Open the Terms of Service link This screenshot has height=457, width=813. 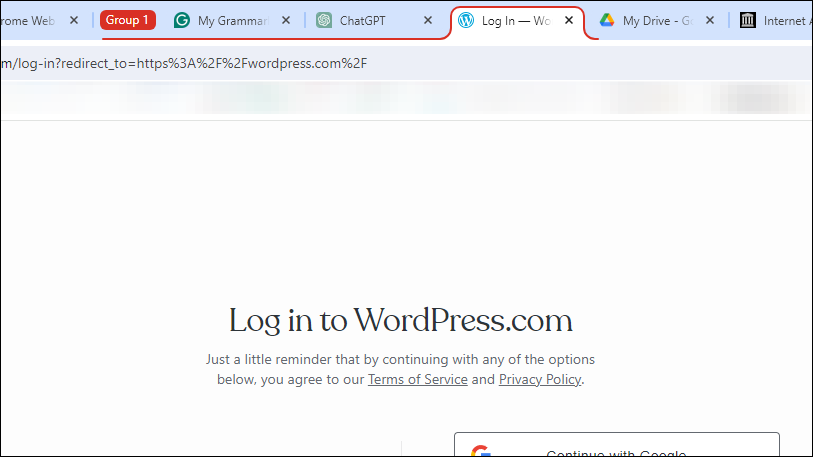(x=417, y=380)
